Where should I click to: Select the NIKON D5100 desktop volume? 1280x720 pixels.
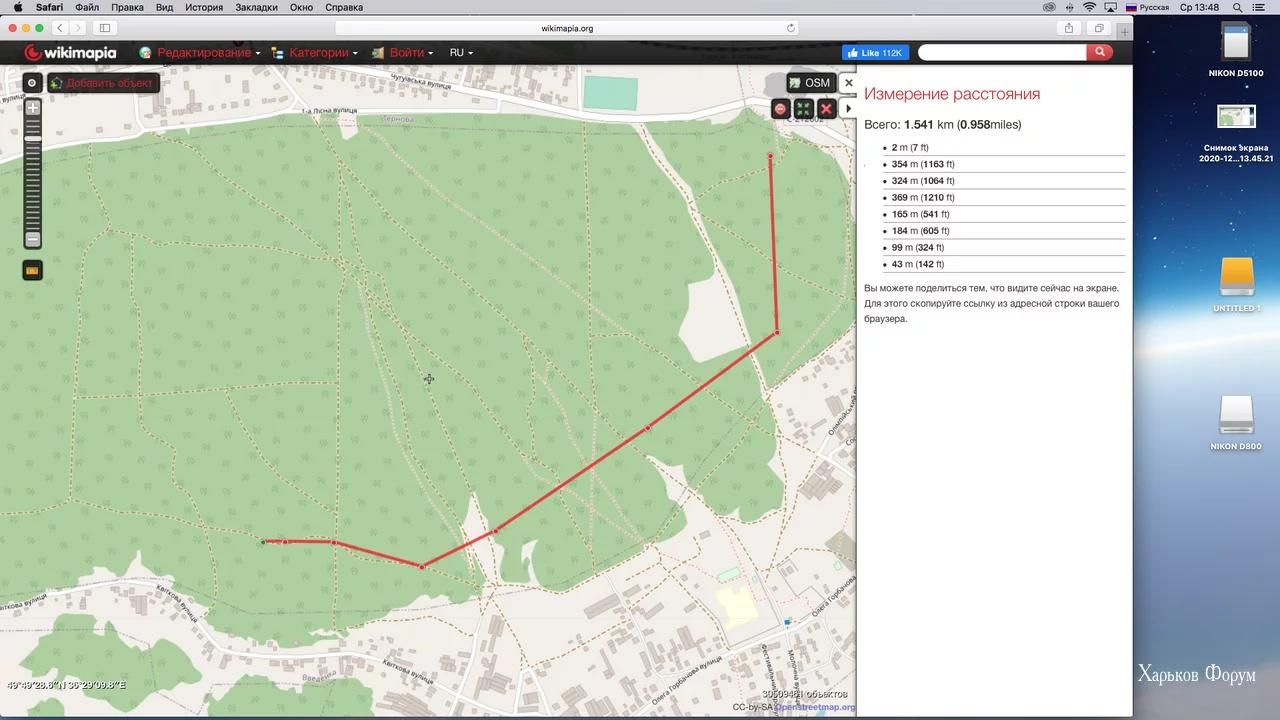point(1236,50)
